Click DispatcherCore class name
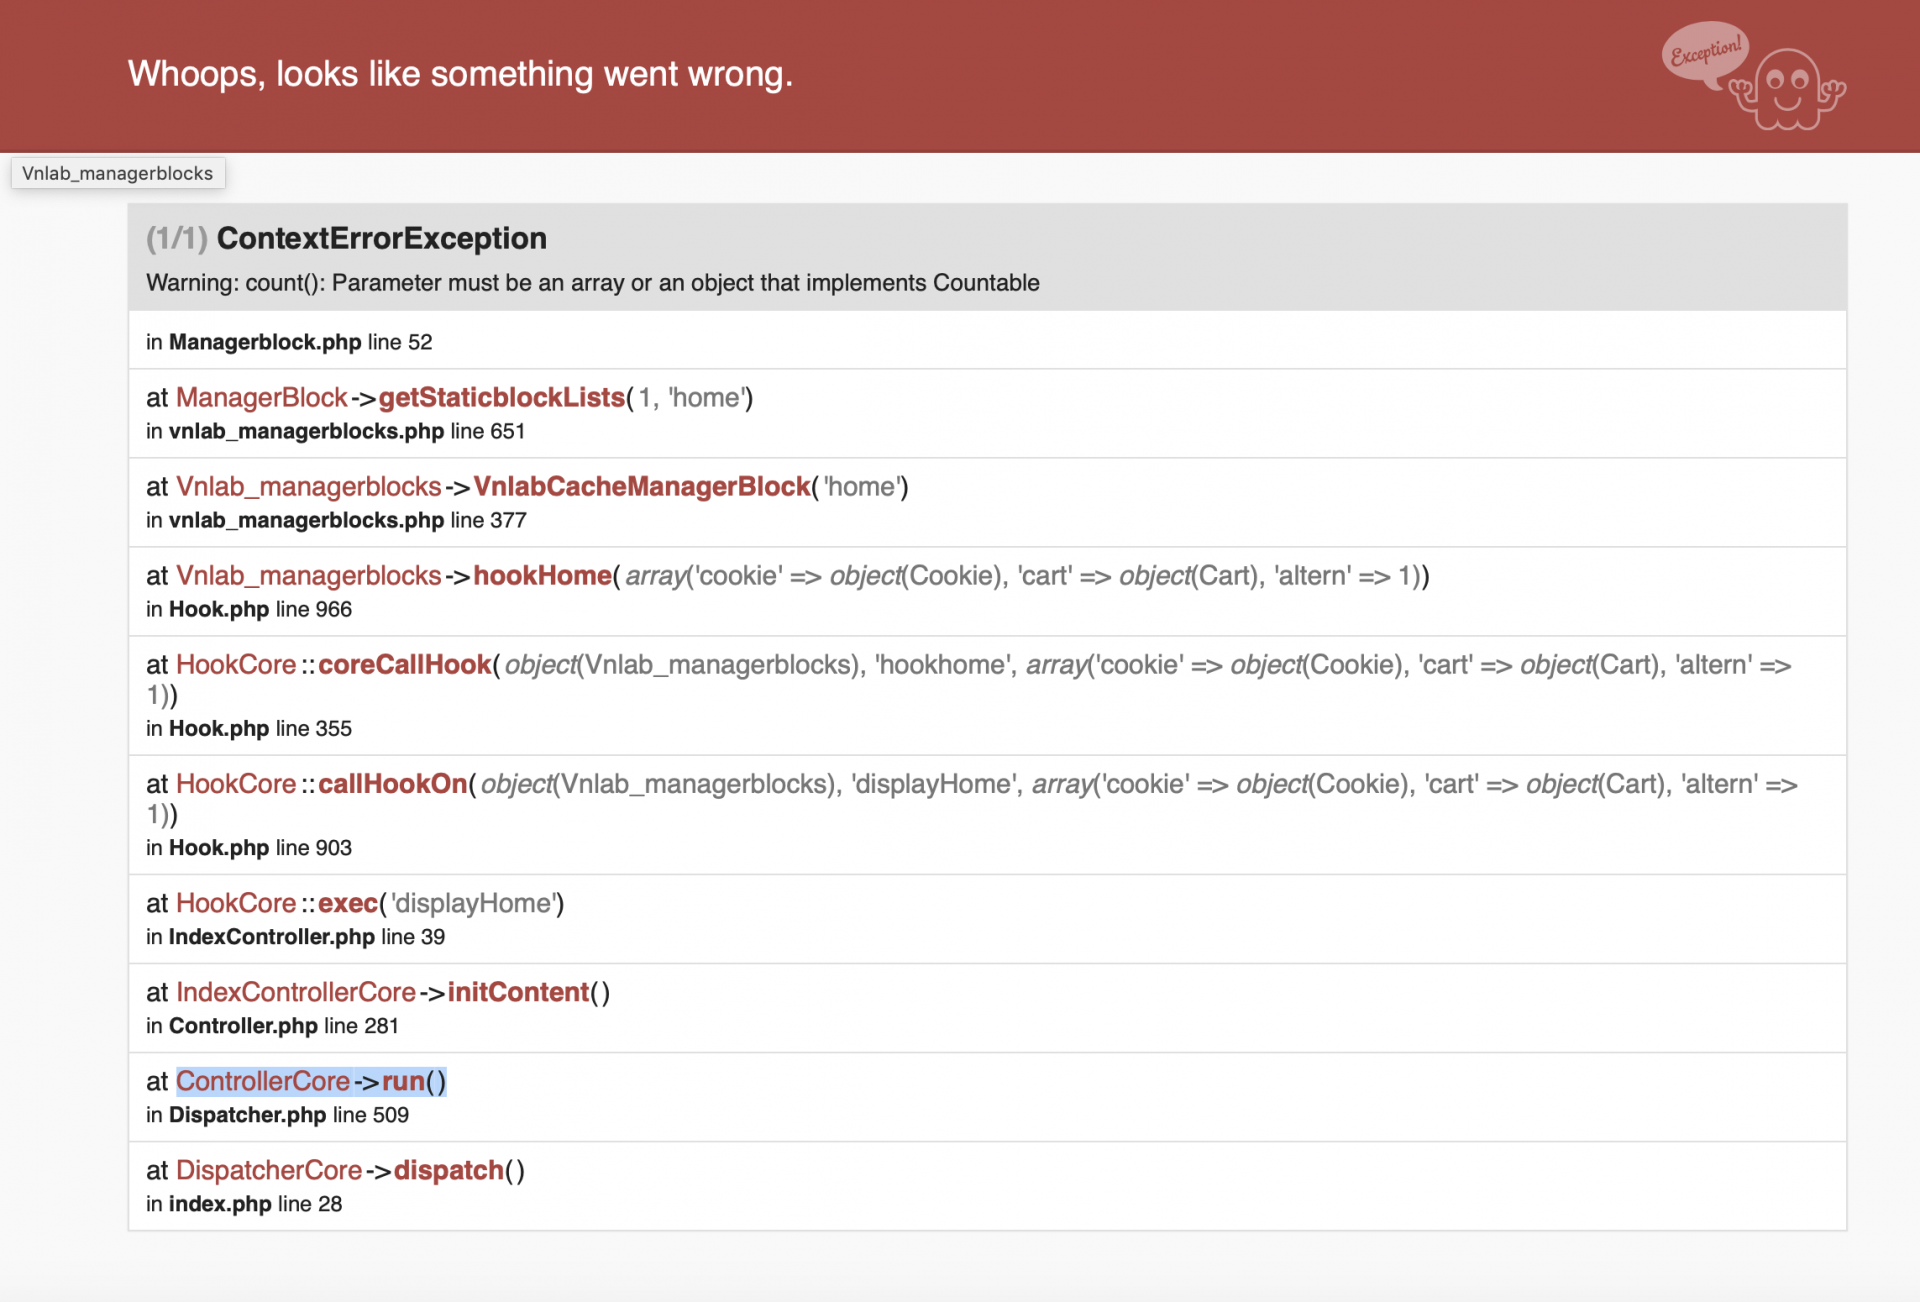1920x1302 pixels. click(x=268, y=1170)
